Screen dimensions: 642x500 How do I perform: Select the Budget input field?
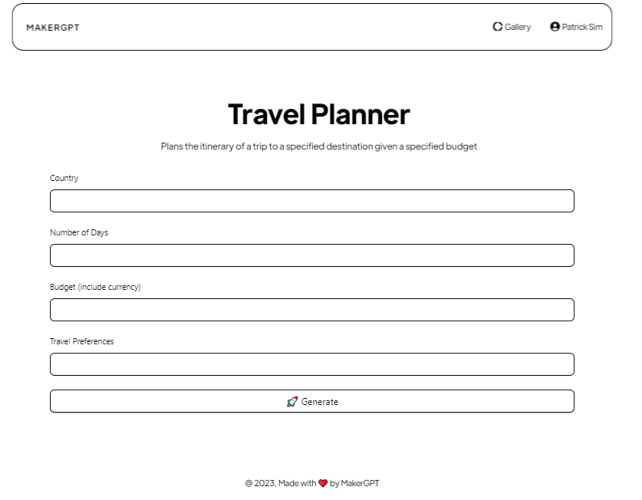pyautogui.click(x=312, y=310)
